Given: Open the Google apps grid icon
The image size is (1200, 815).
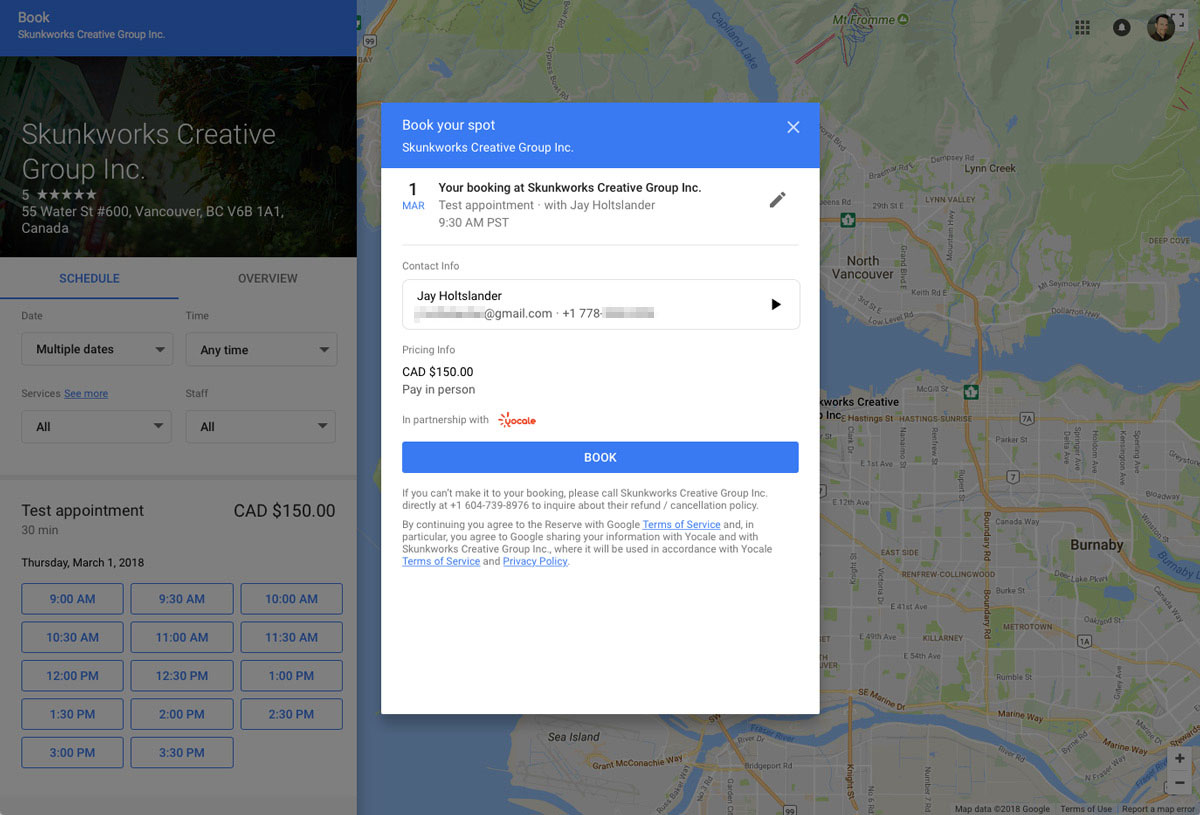Looking at the screenshot, I should [1082, 28].
